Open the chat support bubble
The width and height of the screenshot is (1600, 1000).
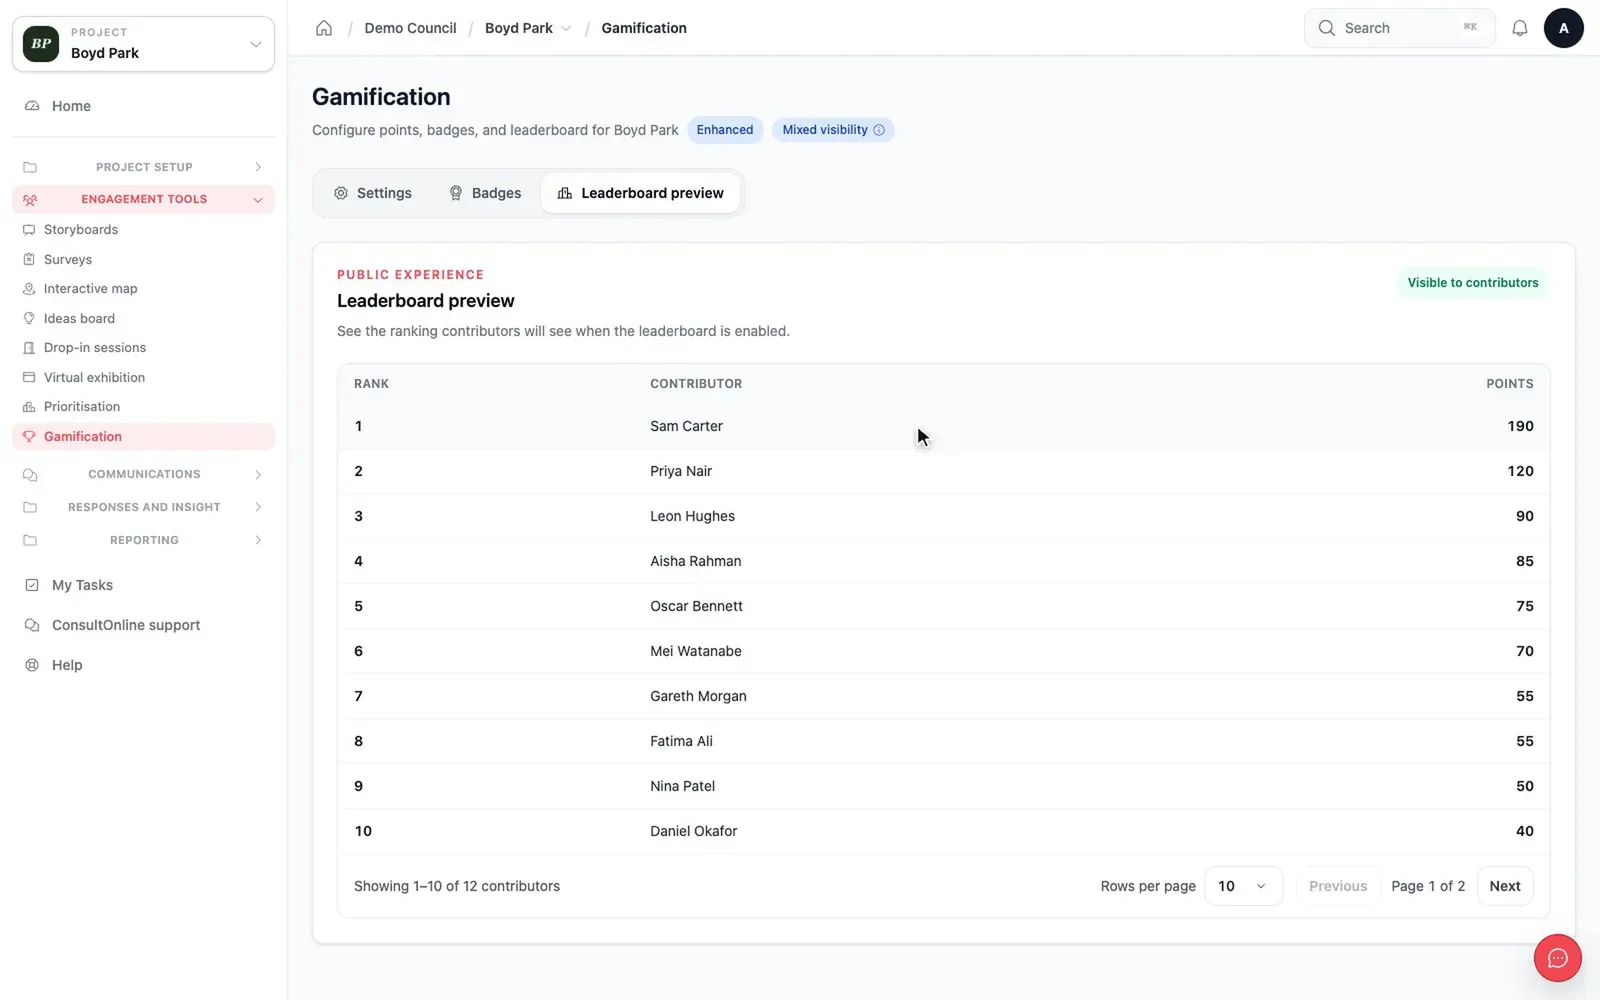(x=1558, y=958)
